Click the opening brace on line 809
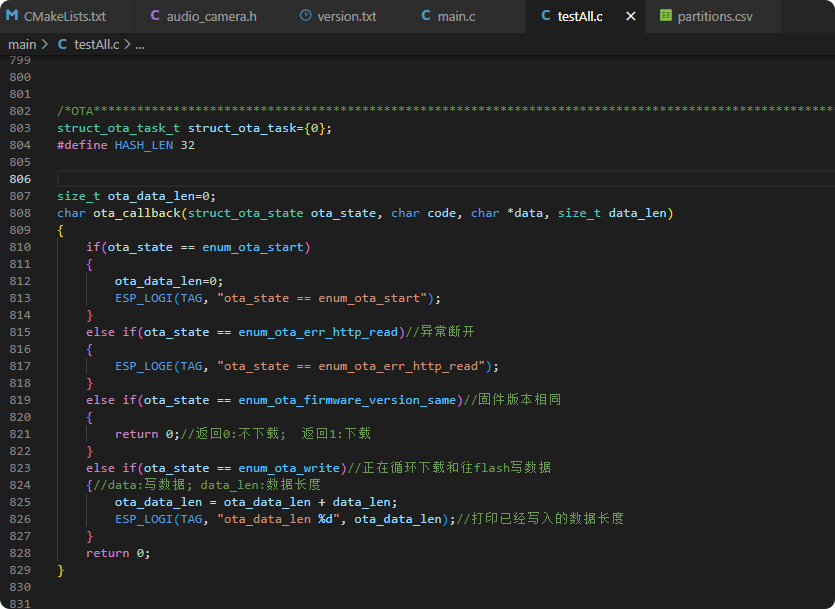 click(61, 230)
